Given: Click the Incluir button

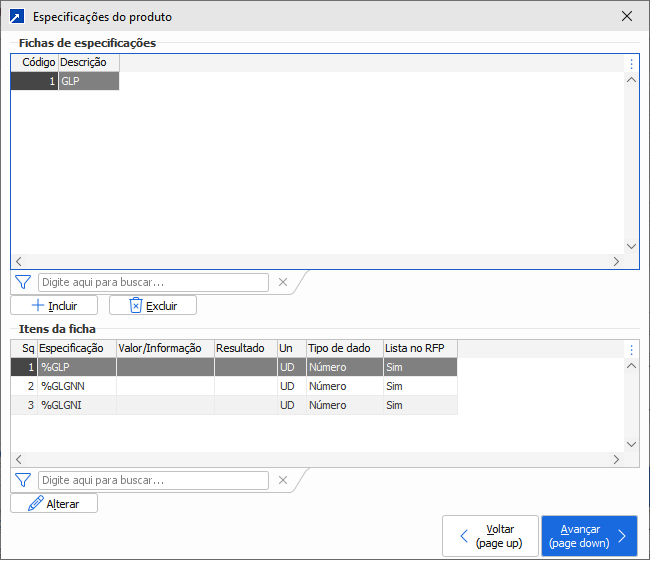Looking at the screenshot, I should pyautogui.click(x=54, y=305).
